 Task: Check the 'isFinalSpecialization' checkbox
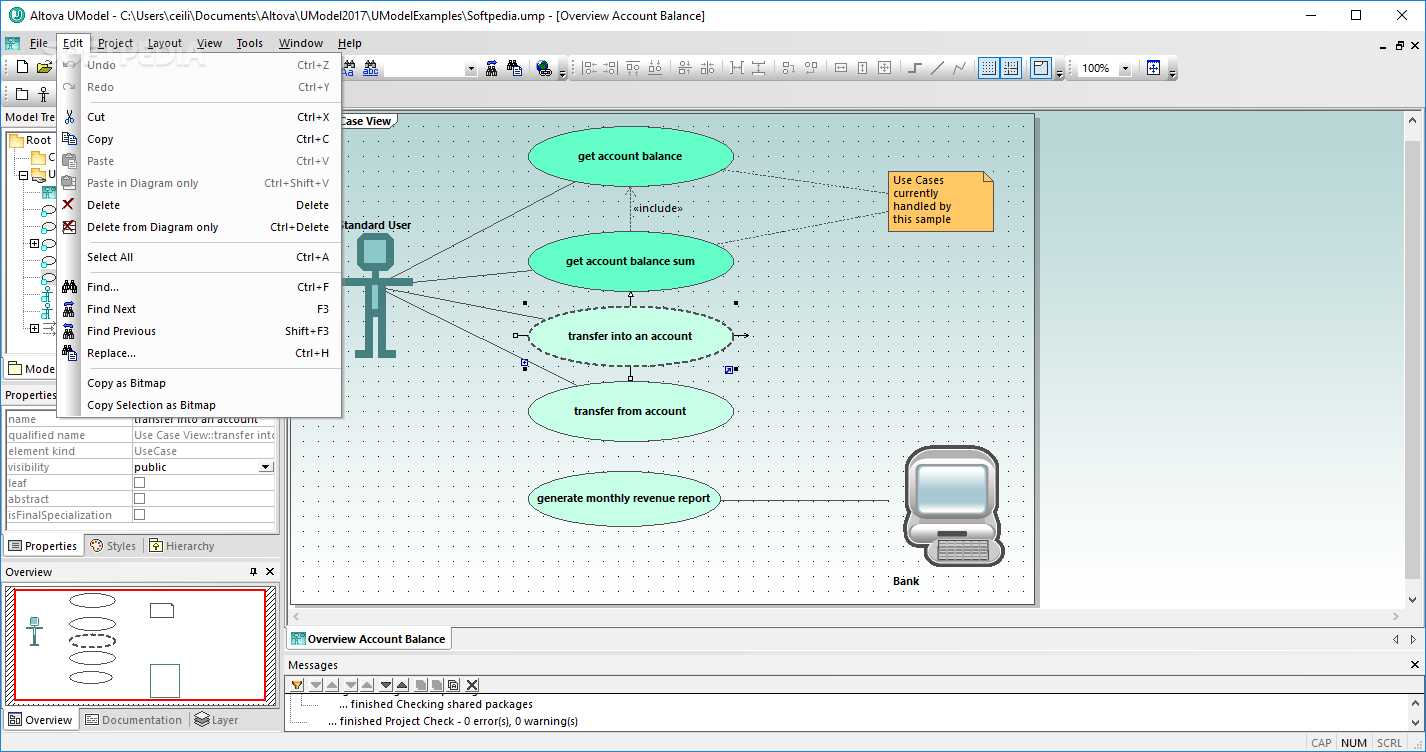coord(140,515)
